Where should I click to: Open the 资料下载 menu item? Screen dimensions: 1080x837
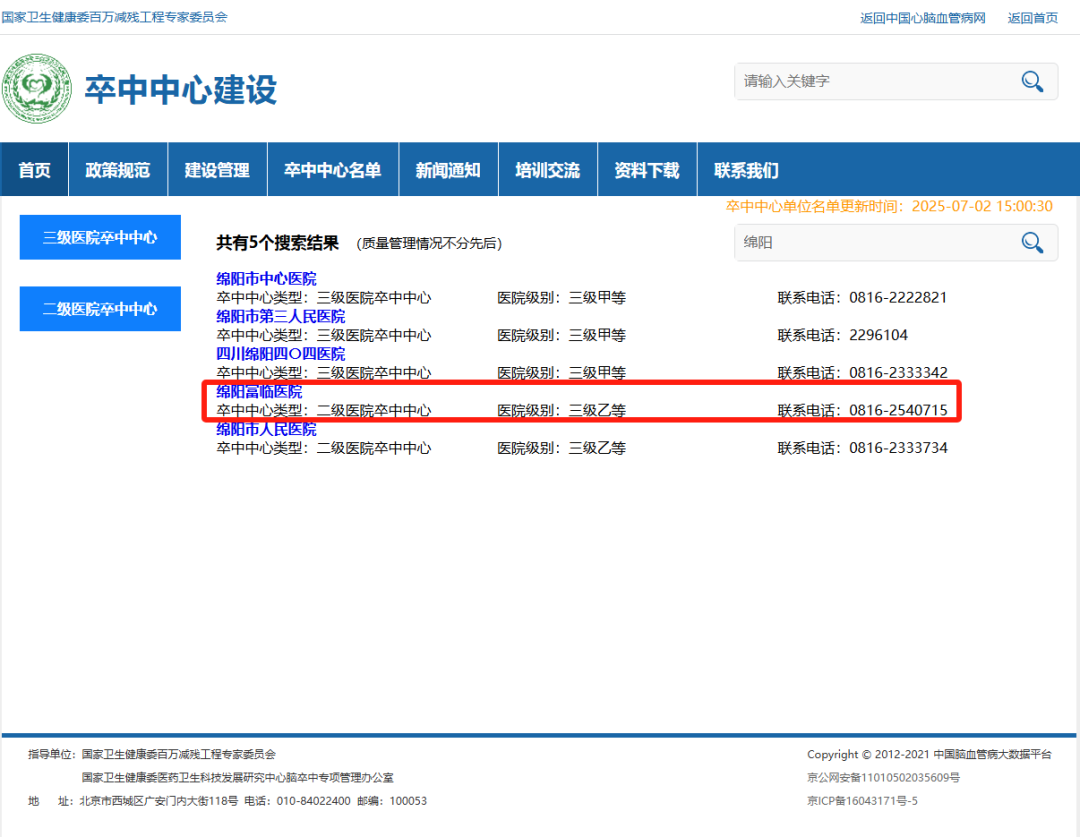coord(647,169)
